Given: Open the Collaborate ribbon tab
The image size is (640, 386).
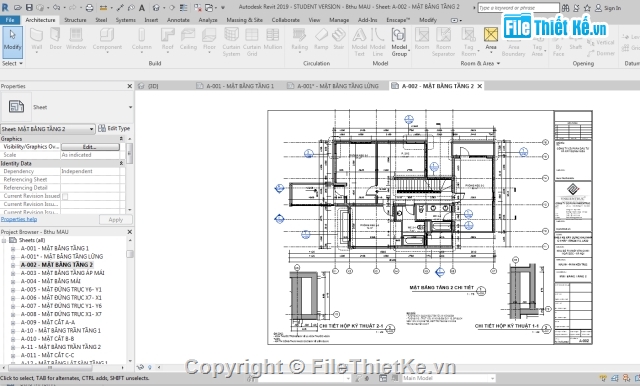Looking at the screenshot, I should (285, 20).
